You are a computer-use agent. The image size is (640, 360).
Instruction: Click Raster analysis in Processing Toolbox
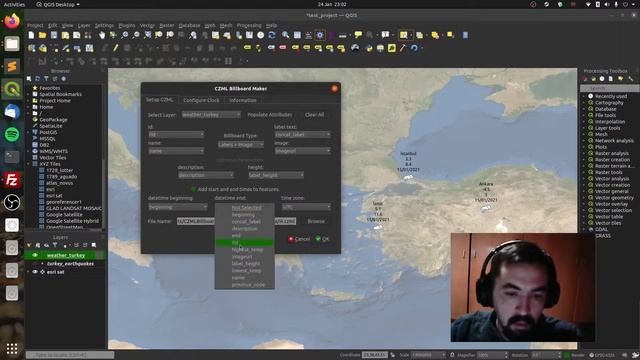(x=611, y=153)
